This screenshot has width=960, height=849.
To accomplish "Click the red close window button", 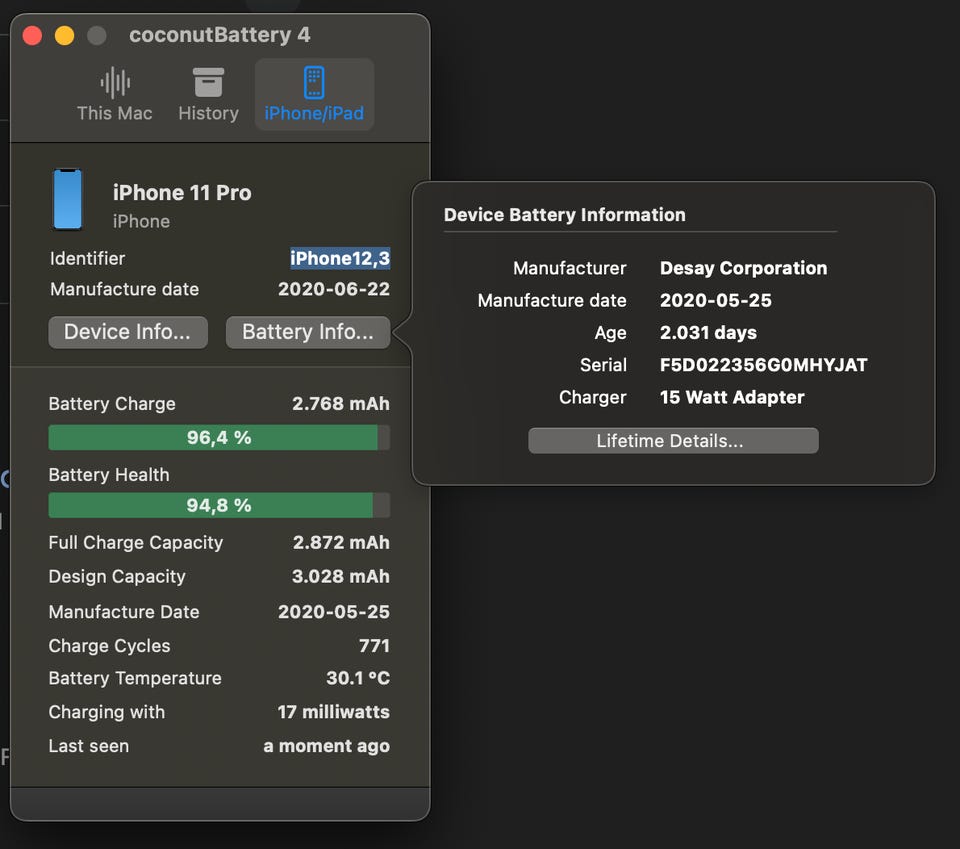I will 32,36.
